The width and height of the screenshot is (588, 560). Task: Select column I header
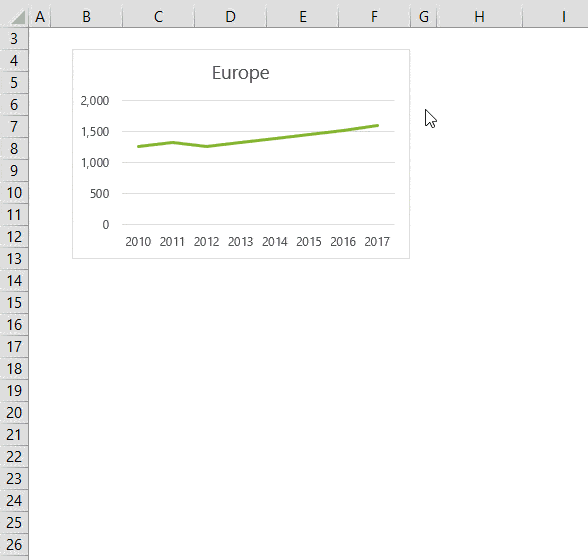[x=556, y=17]
